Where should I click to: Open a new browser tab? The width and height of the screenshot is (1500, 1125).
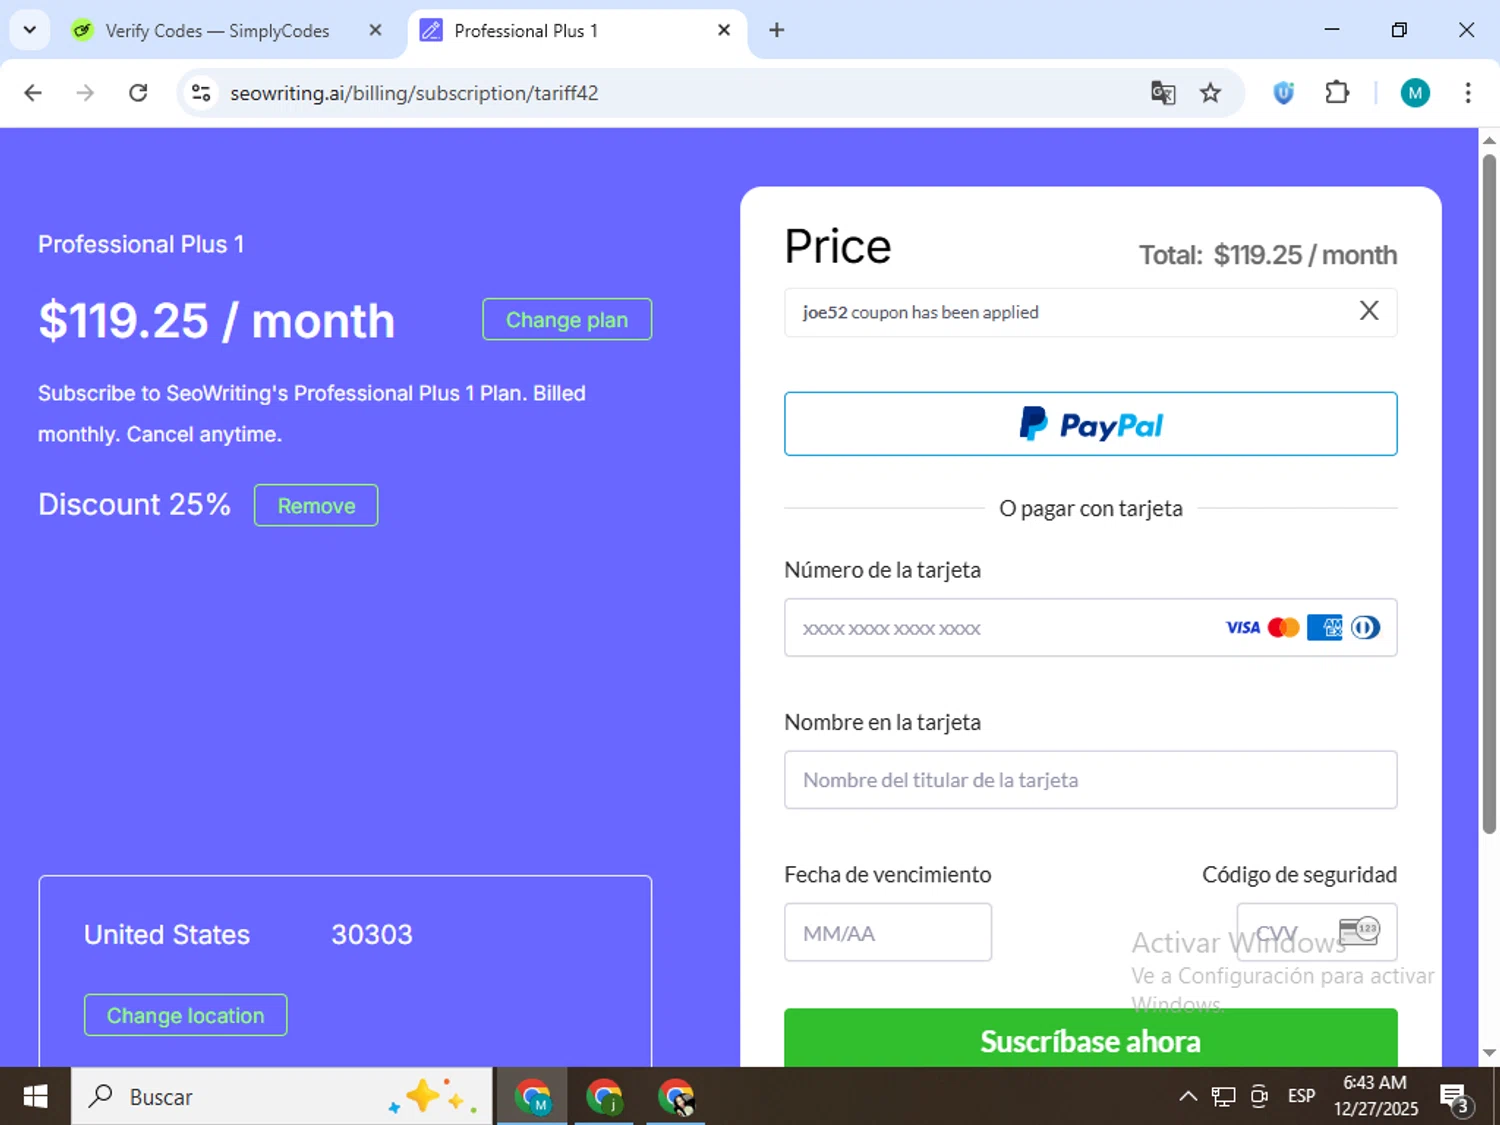777,31
